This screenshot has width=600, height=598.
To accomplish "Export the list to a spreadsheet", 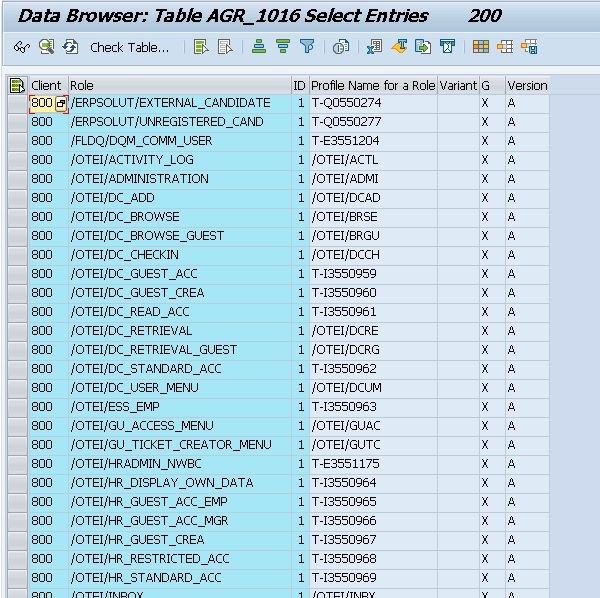I will (x=374, y=47).
